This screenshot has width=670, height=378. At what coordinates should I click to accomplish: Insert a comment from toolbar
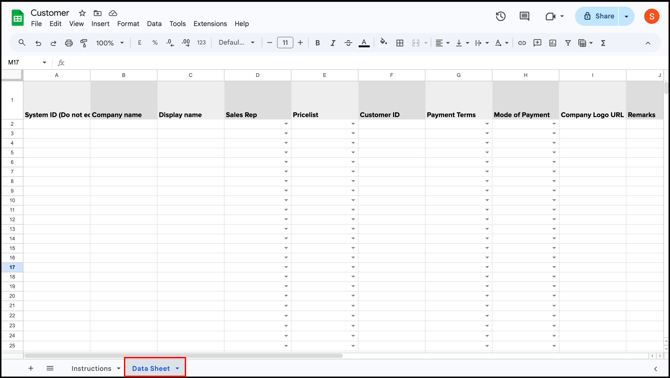[537, 43]
